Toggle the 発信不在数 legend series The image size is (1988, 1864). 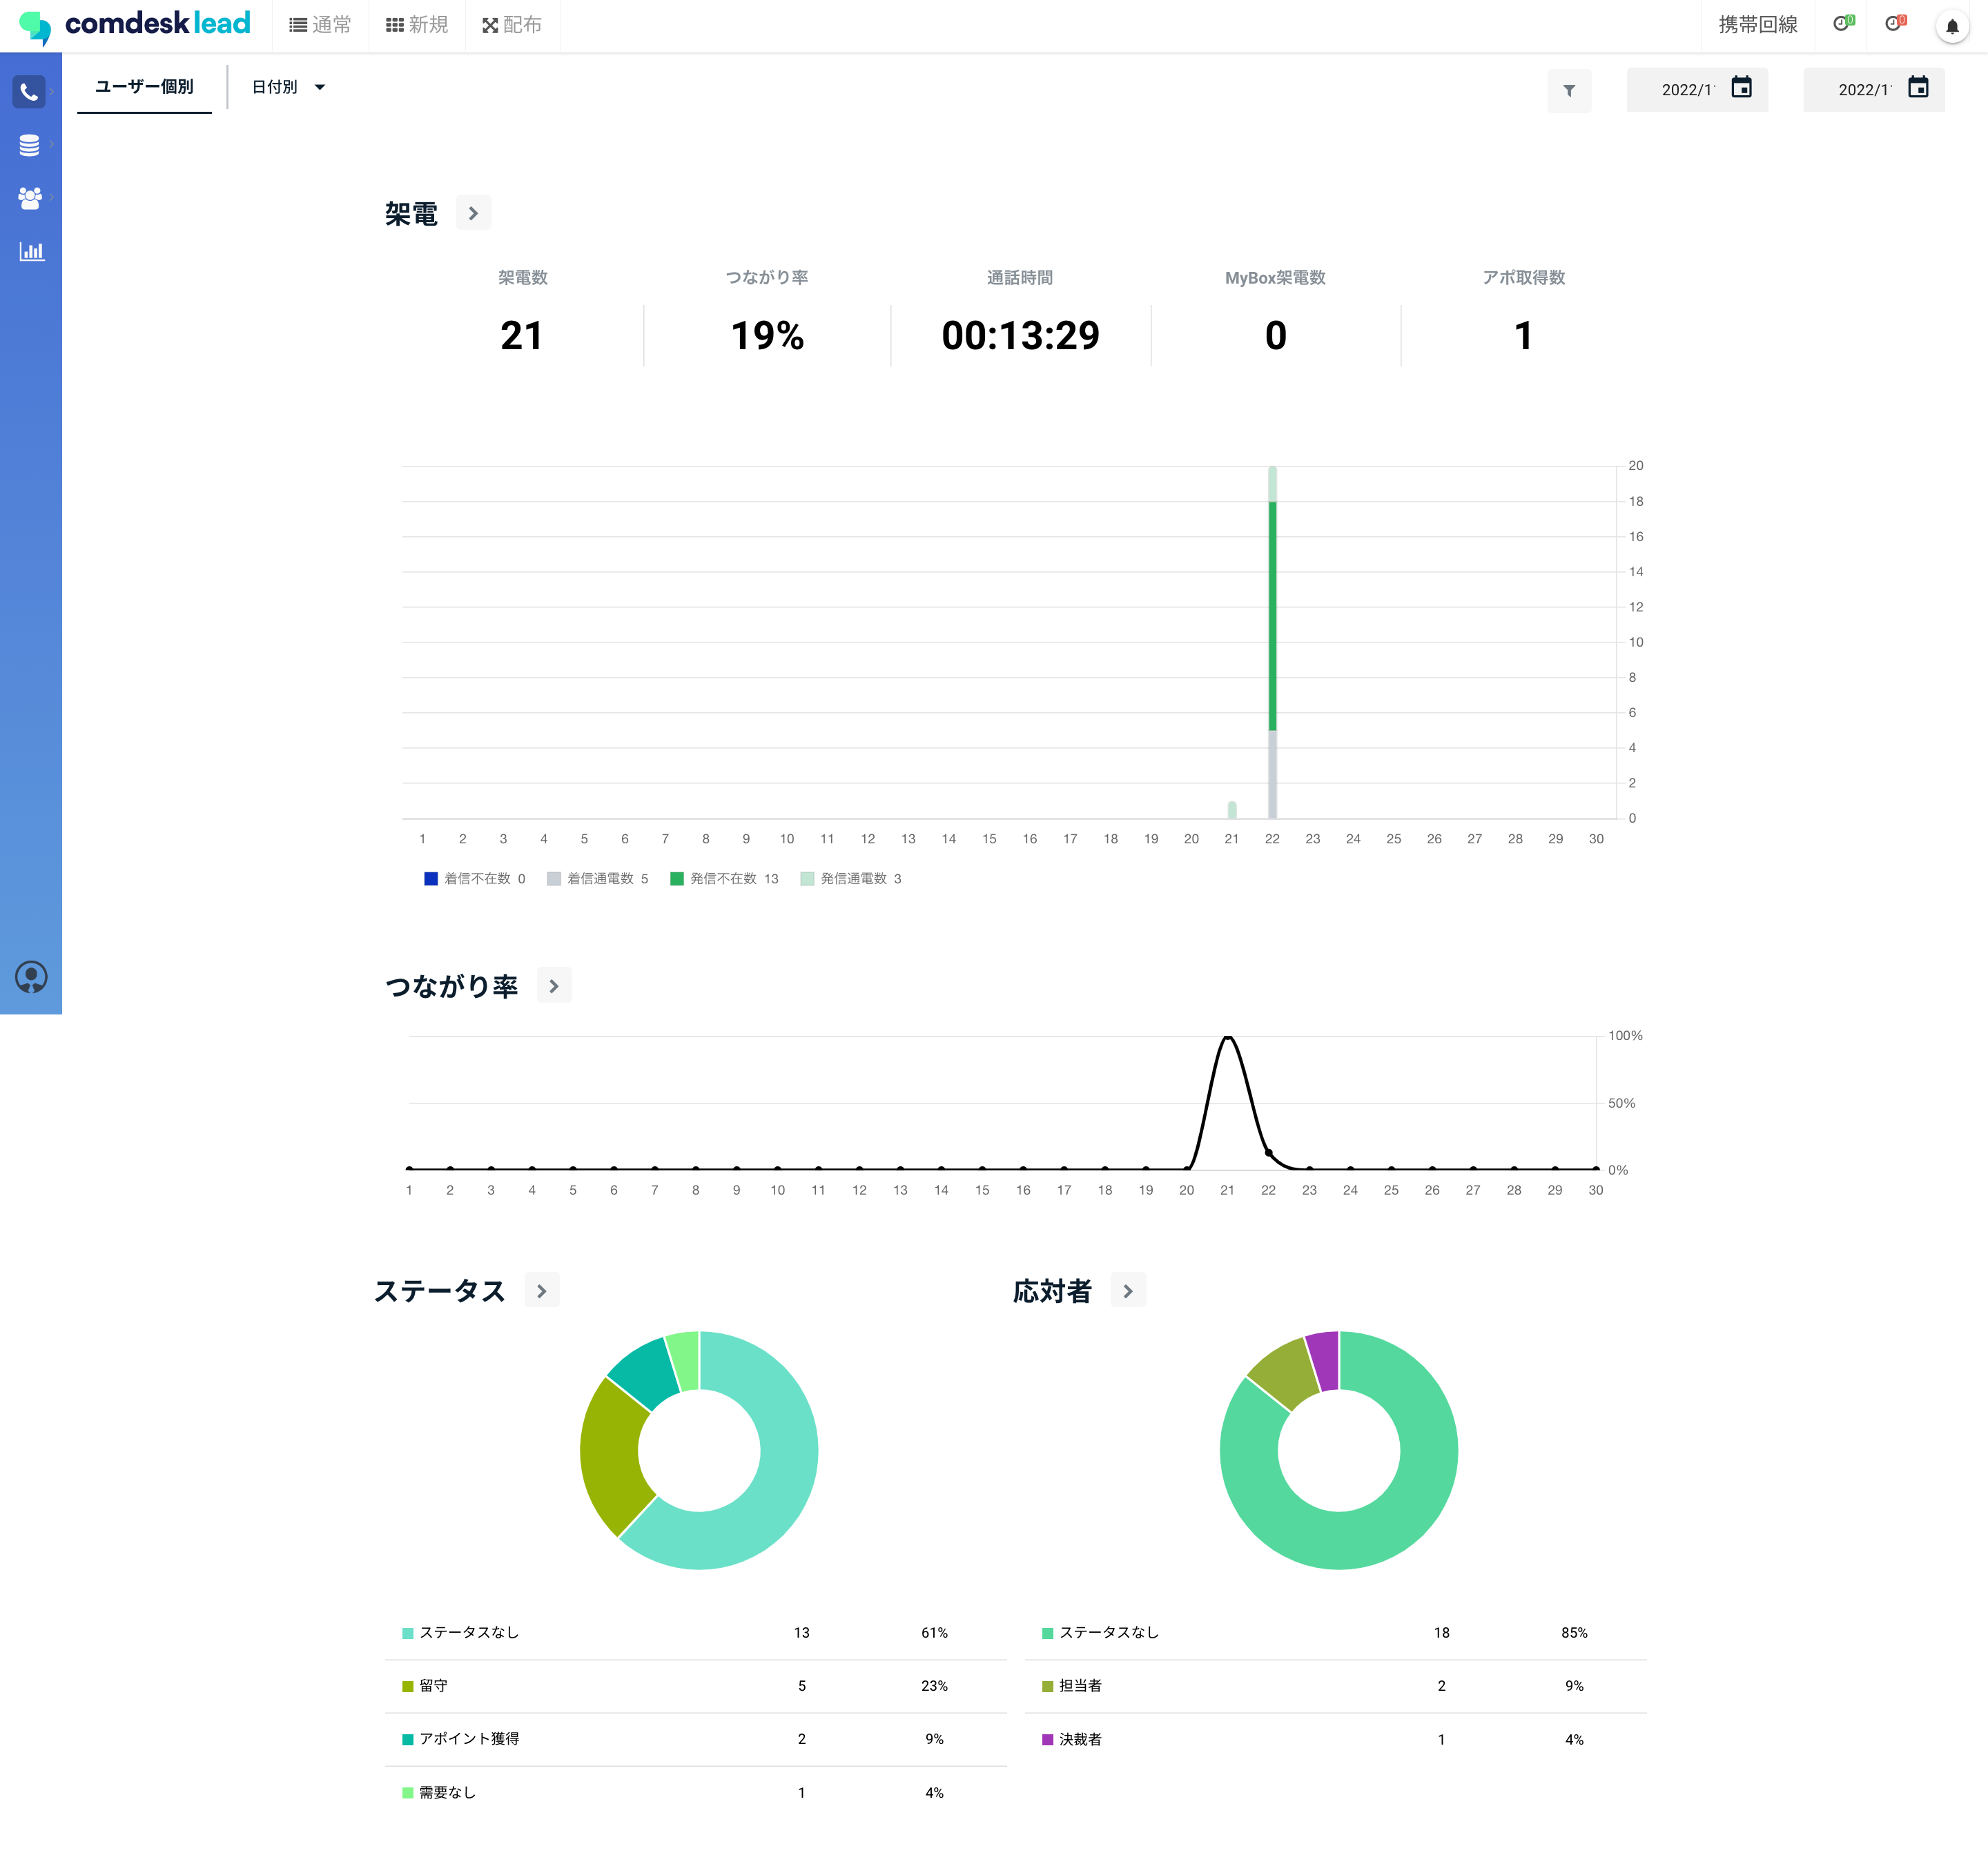724,878
